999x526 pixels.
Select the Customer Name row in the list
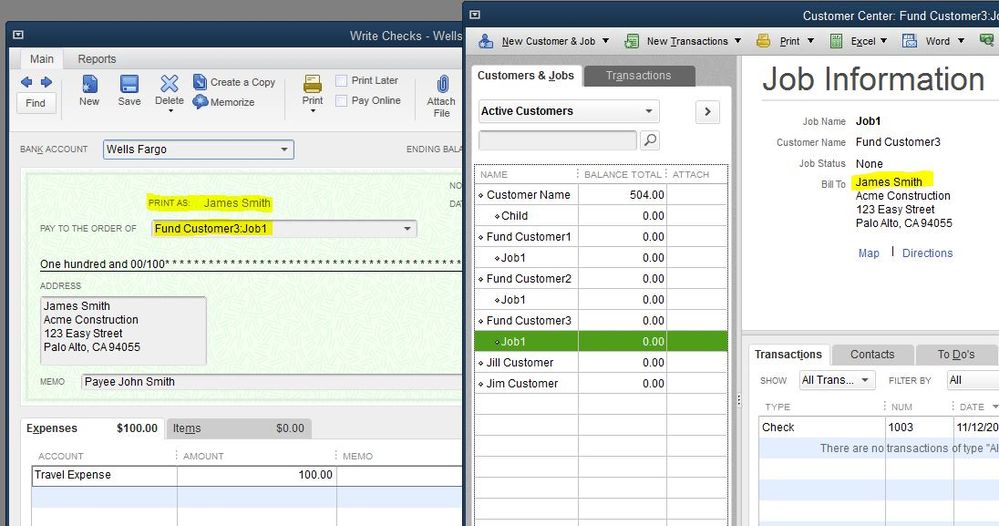pyautogui.click(x=601, y=195)
